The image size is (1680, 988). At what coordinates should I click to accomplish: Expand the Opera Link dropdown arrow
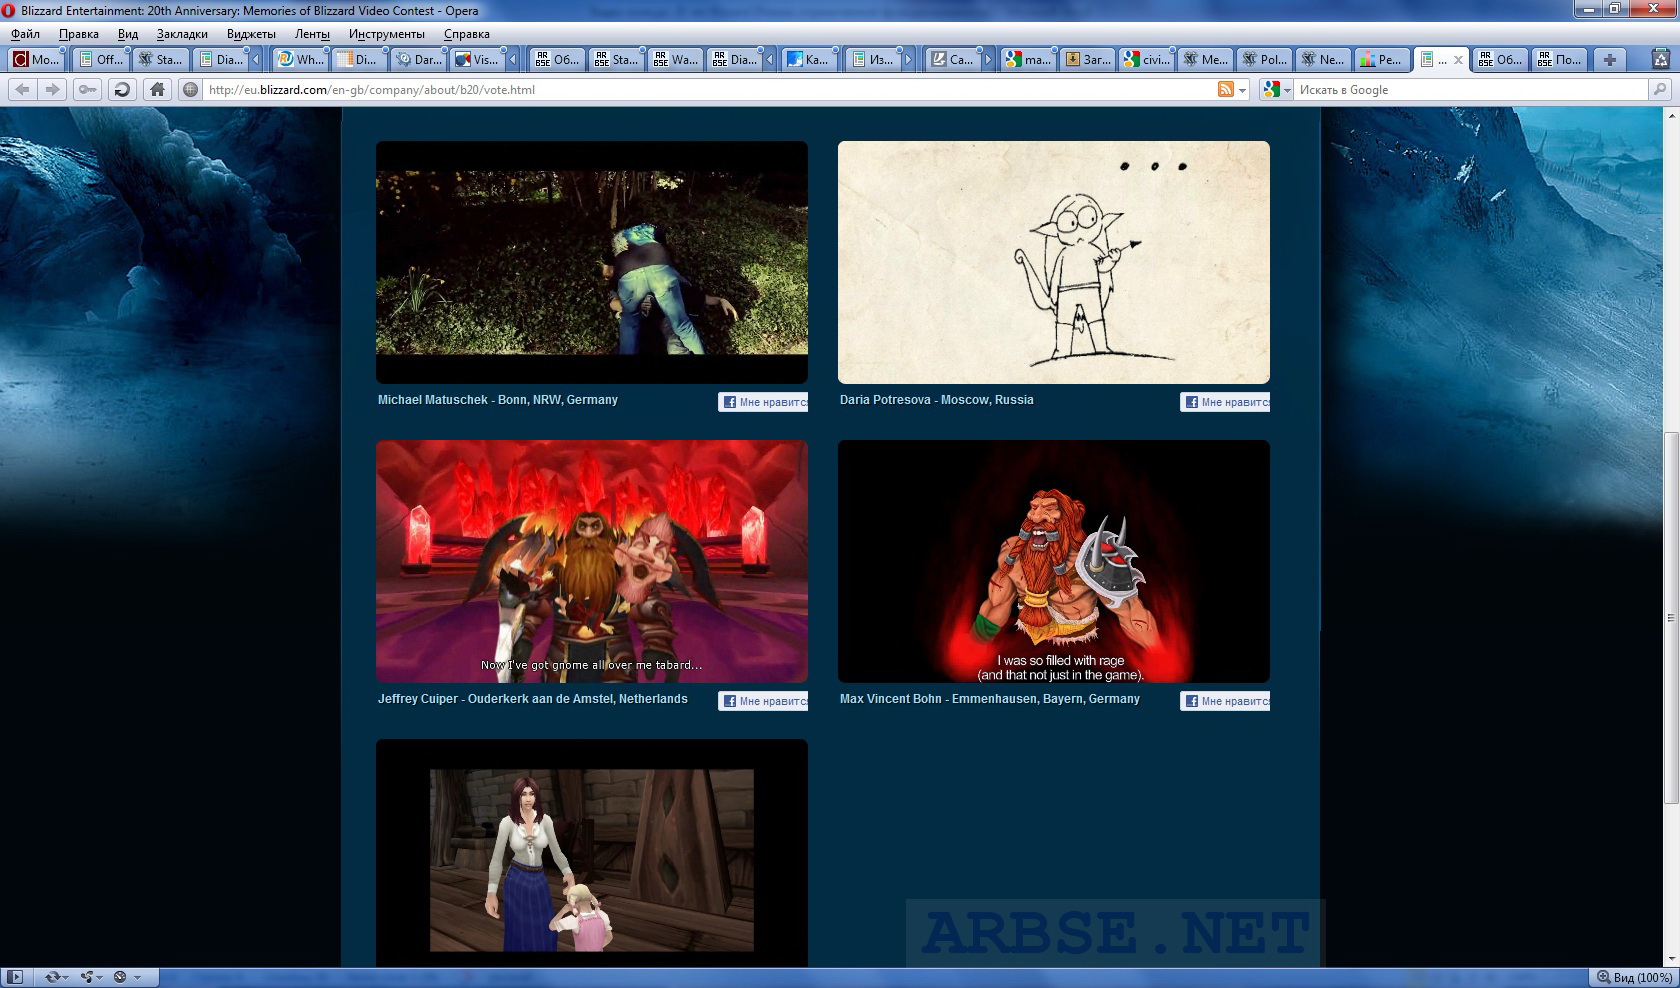coord(66,978)
